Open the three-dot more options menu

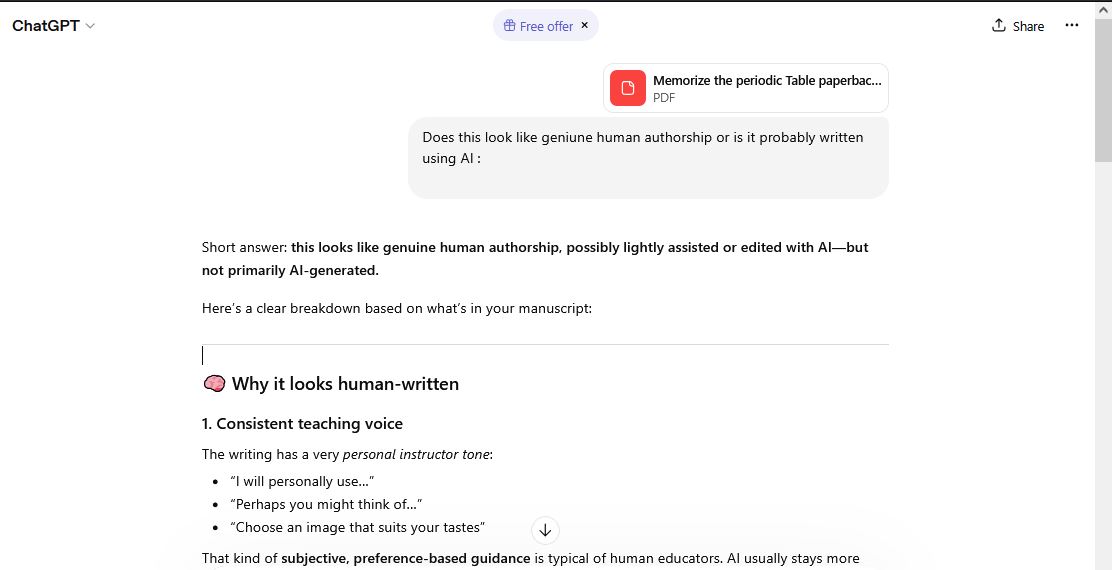coord(1072,26)
